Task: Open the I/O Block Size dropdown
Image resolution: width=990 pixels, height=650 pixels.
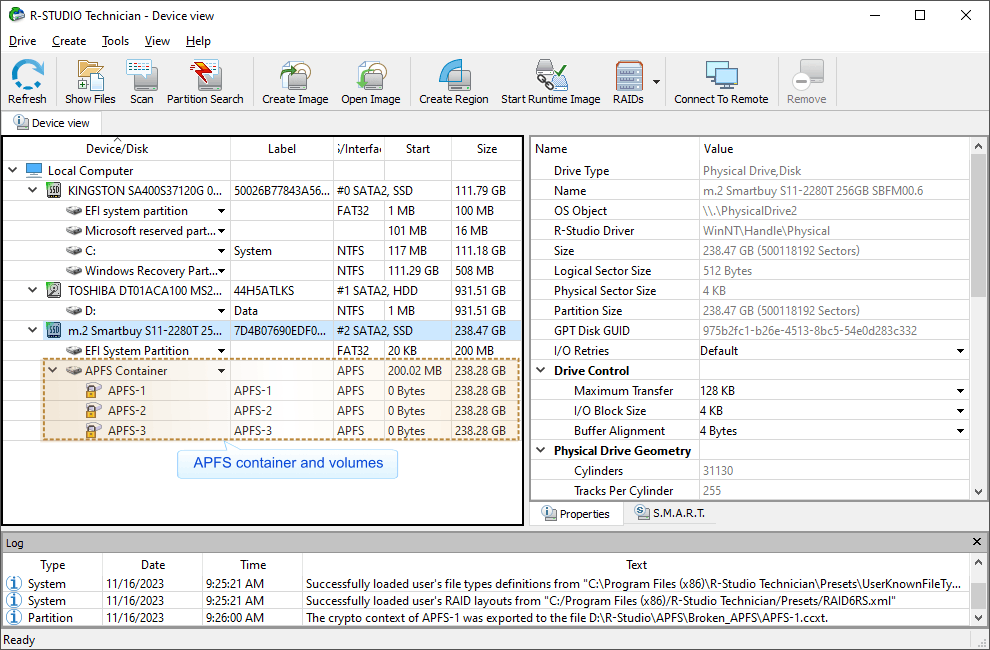Action: click(x=960, y=411)
